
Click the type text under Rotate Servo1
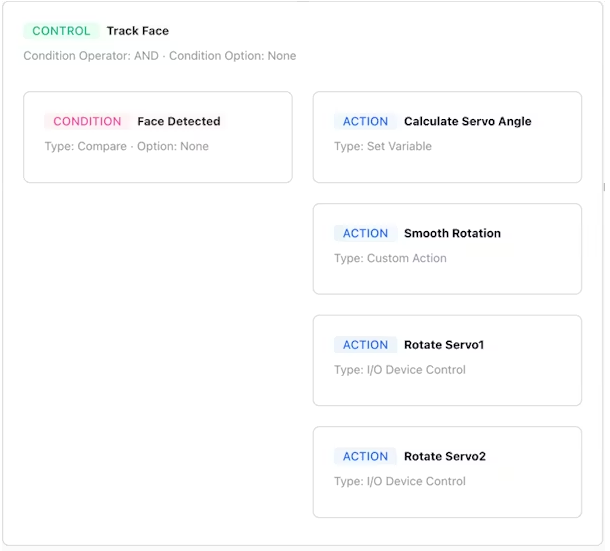(400, 370)
